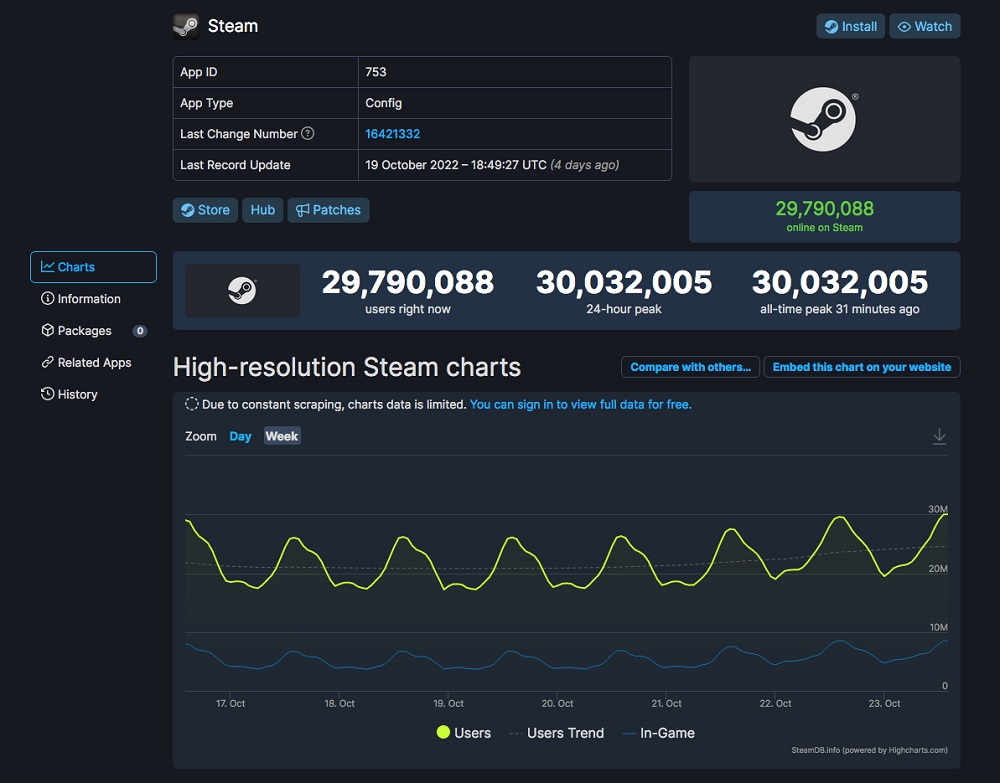Screen dimensions: 1000x783
Task: Click the Steam thumbnail beside users right now
Action: pyautogui.click(x=242, y=291)
